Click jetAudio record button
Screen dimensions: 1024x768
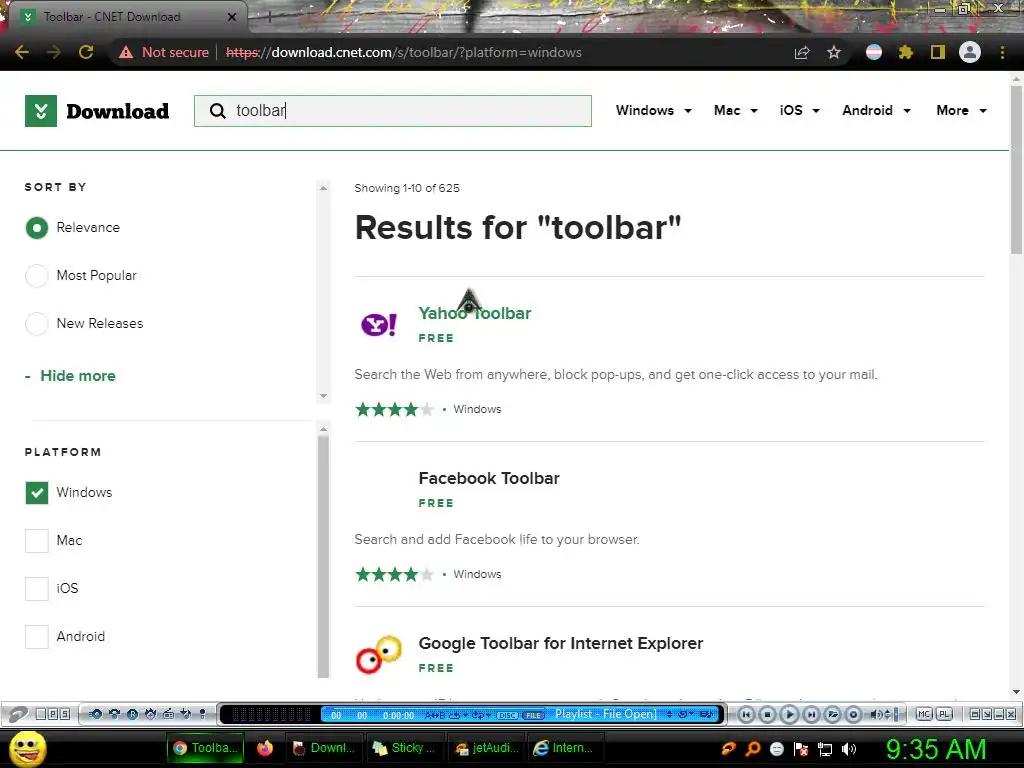(x=854, y=714)
